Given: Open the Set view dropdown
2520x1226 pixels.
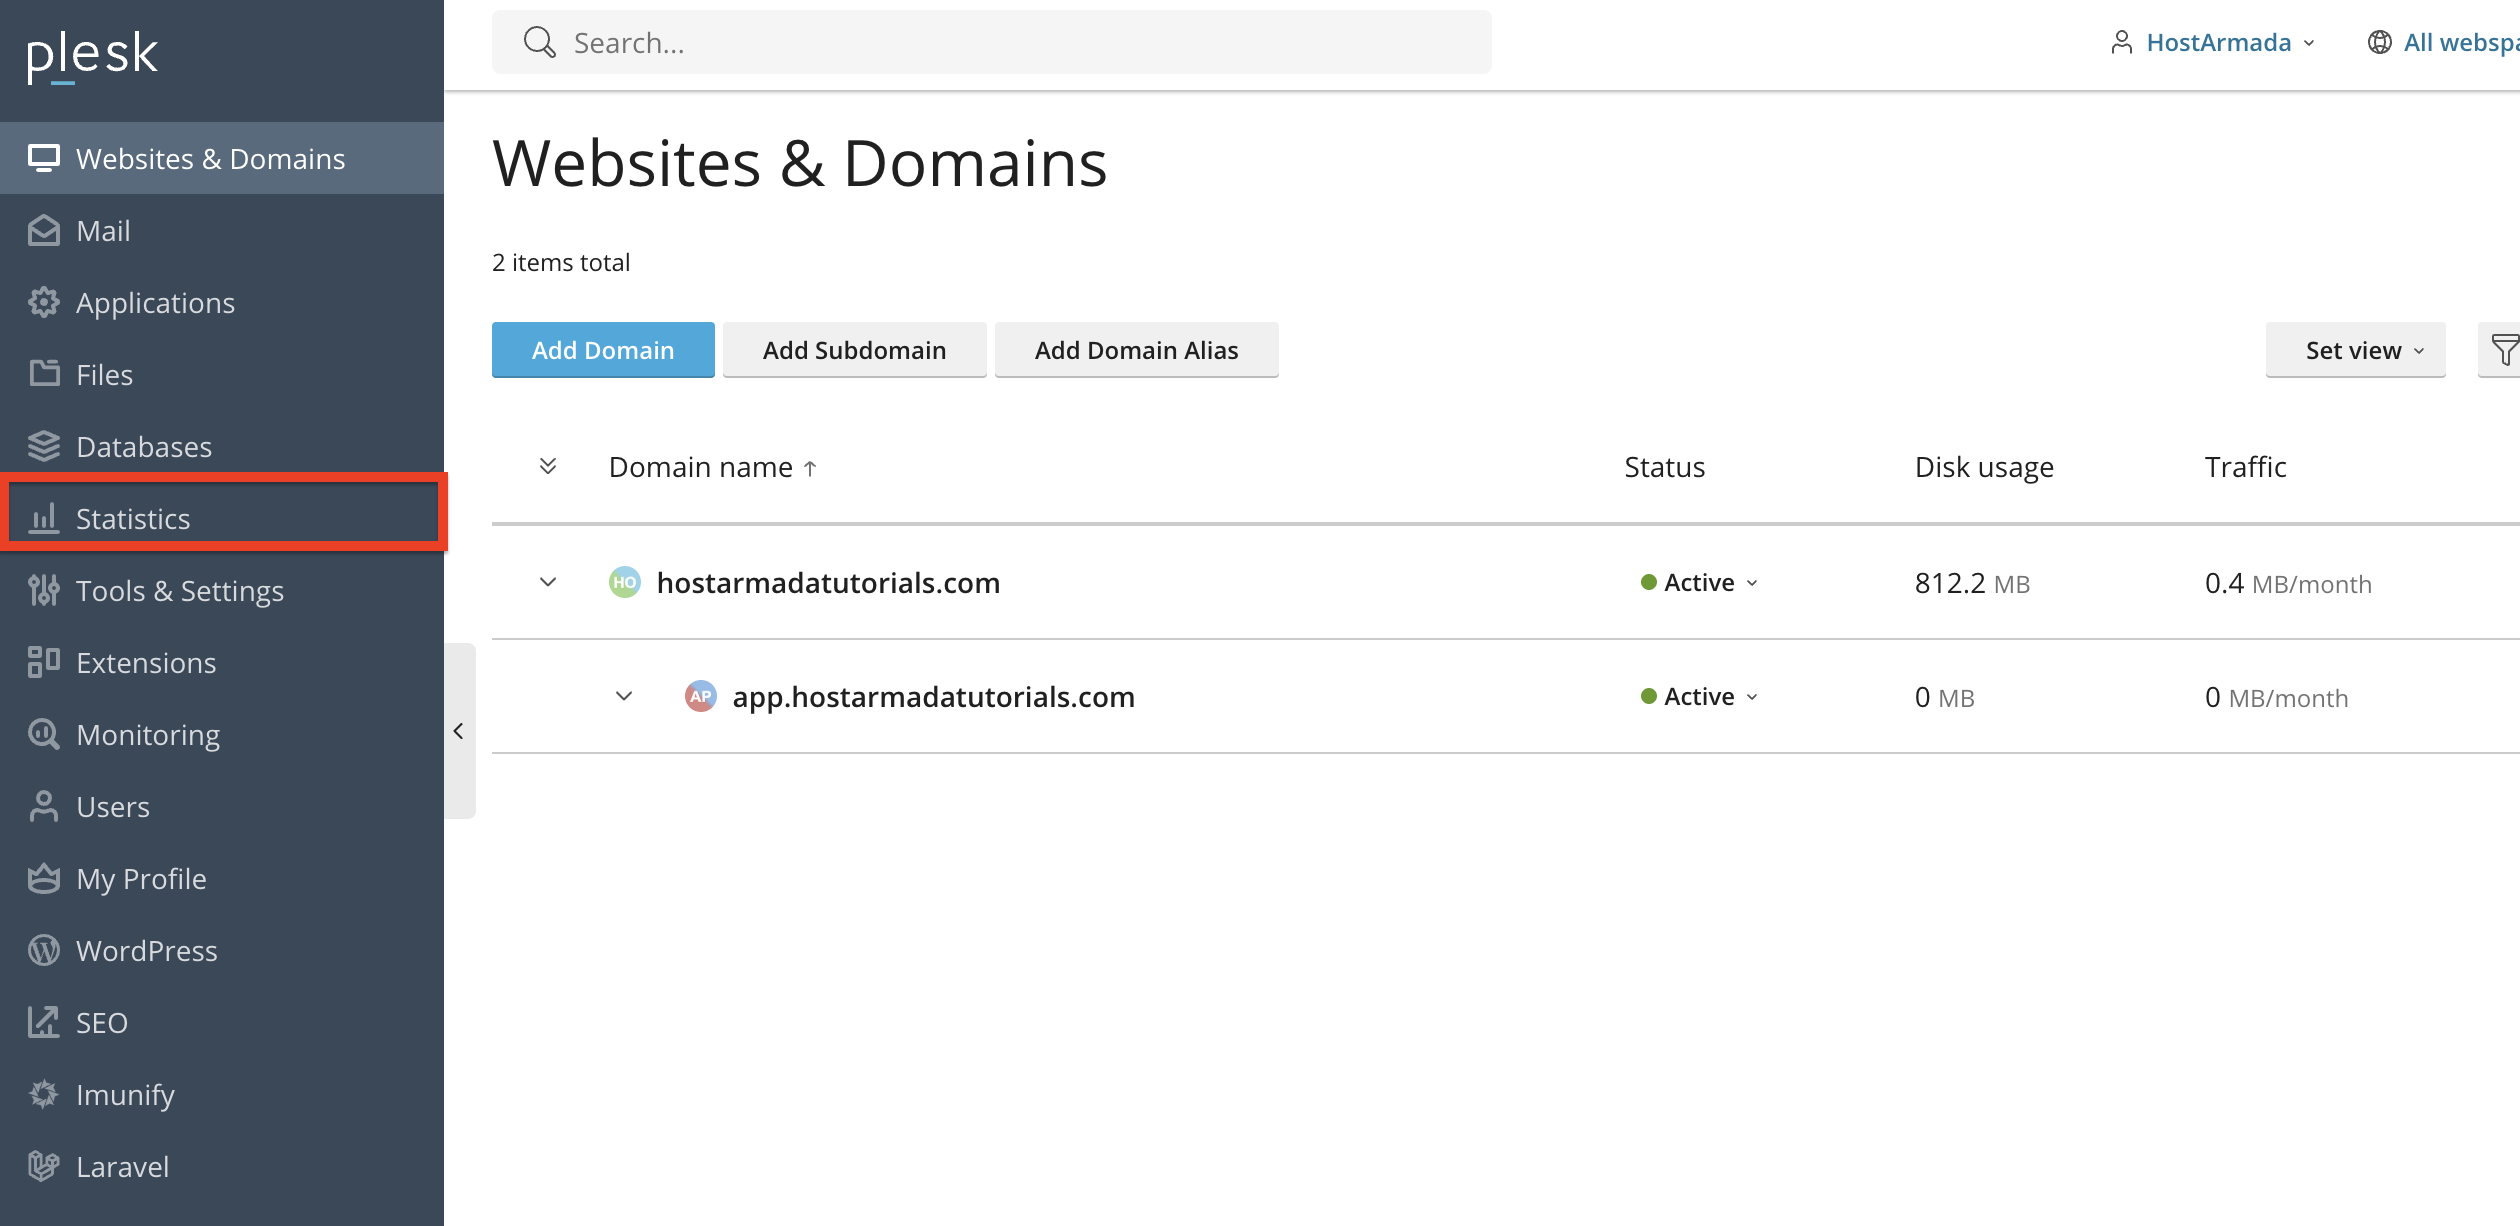Looking at the screenshot, I should pos(2354,350).
